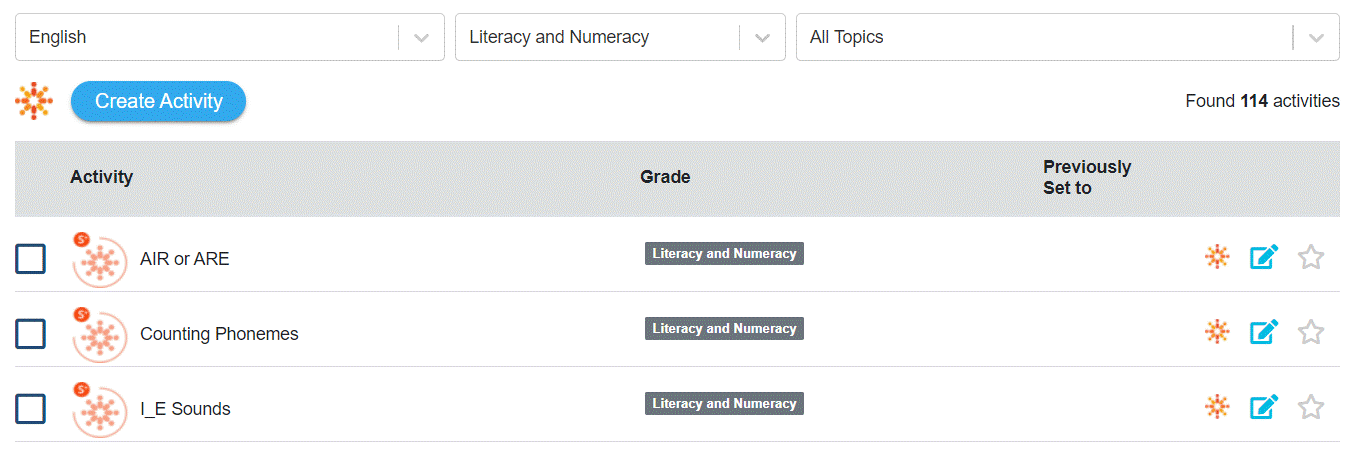
Task: Click Literacy and Numeracy badge on I_E Sounds
Action: coord(724,404)
